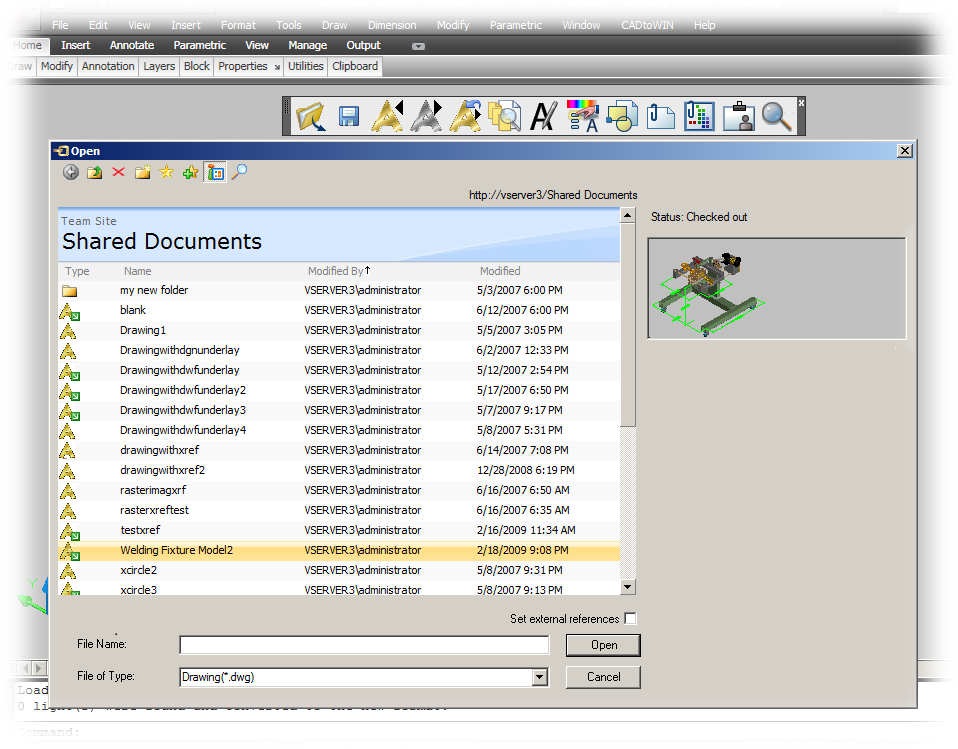Click the Cancel button

click(x=604, y=677)
